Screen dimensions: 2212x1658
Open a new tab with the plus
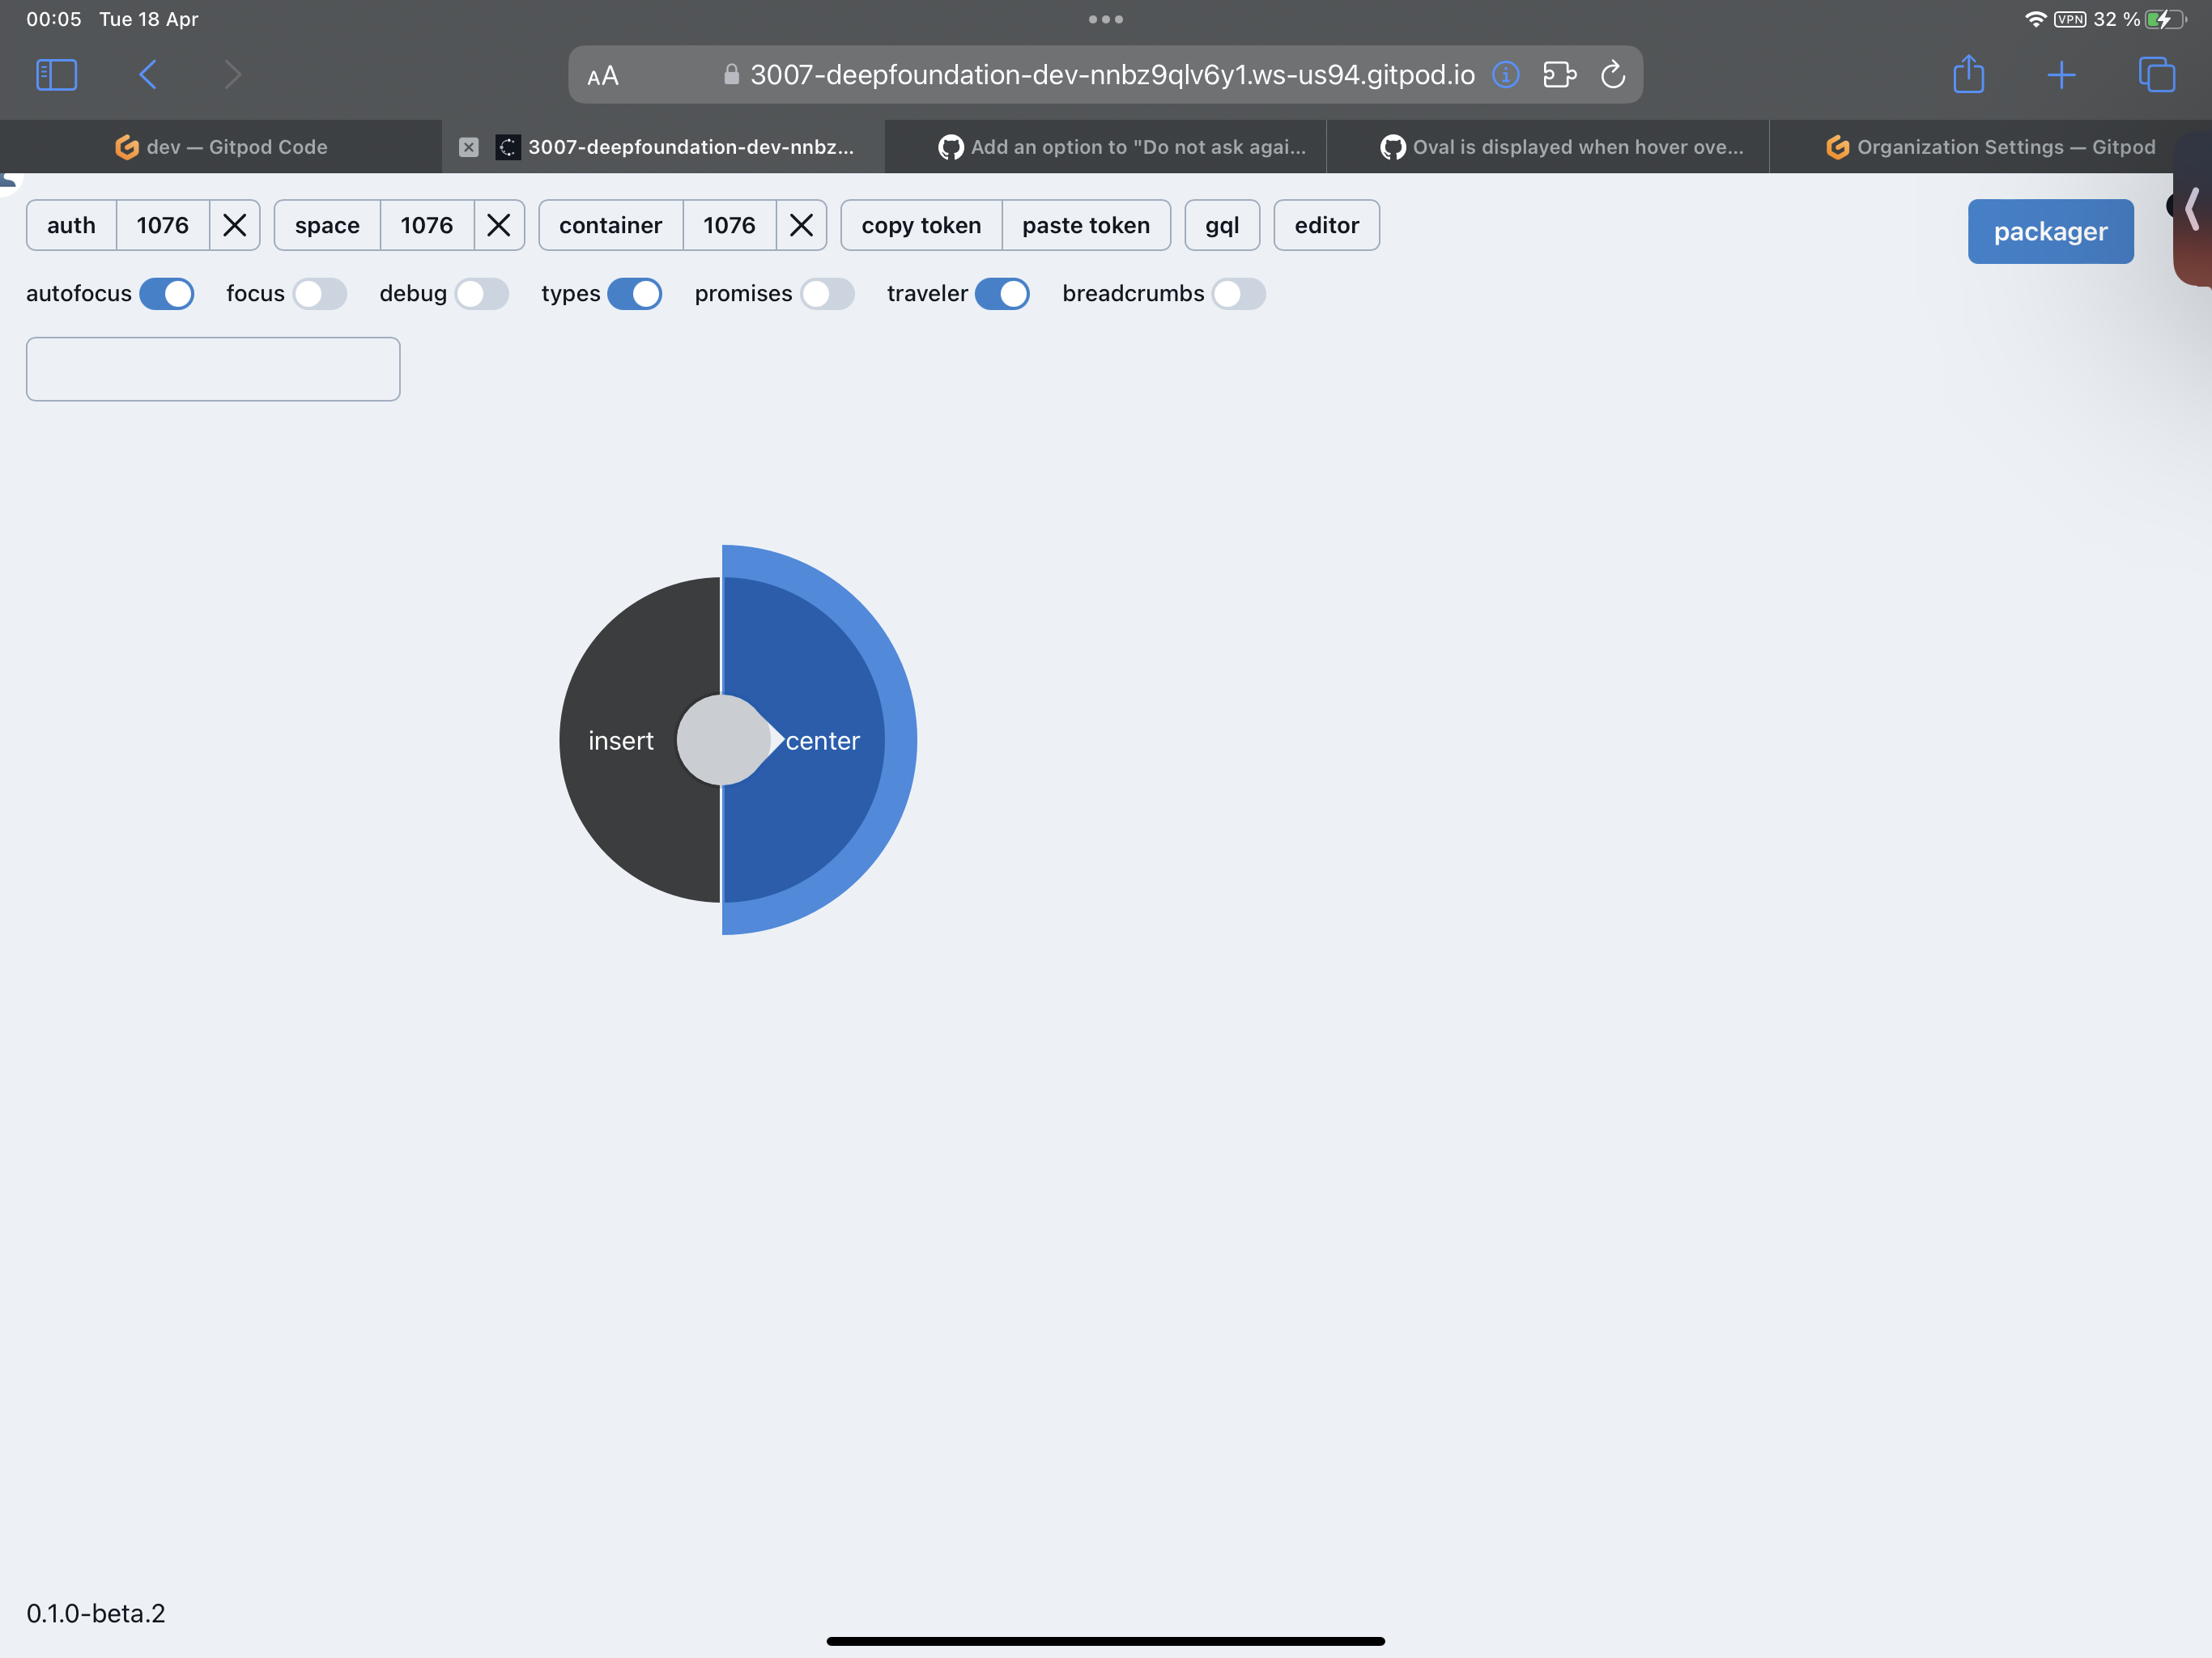click(2061, 74)
